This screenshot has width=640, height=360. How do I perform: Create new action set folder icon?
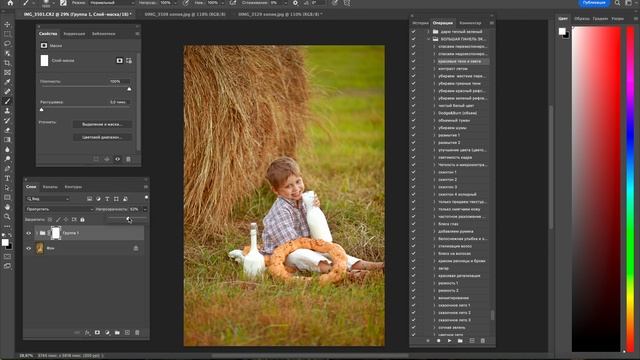tap(460, 341)
